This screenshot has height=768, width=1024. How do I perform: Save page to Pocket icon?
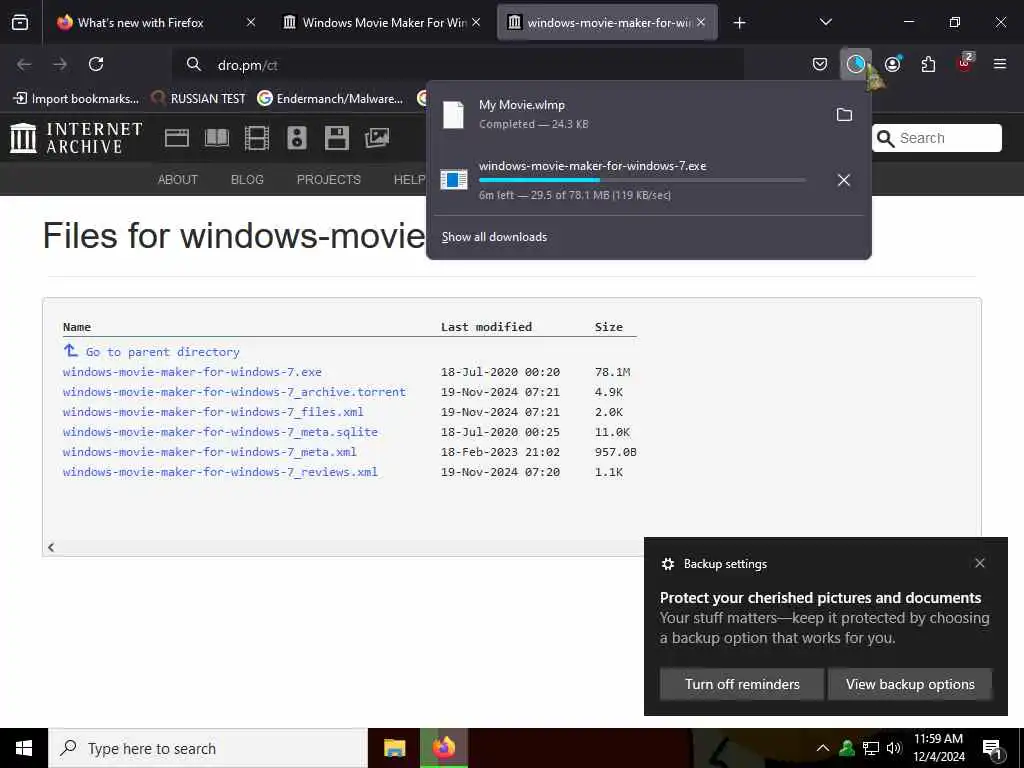tap(820, 64)
